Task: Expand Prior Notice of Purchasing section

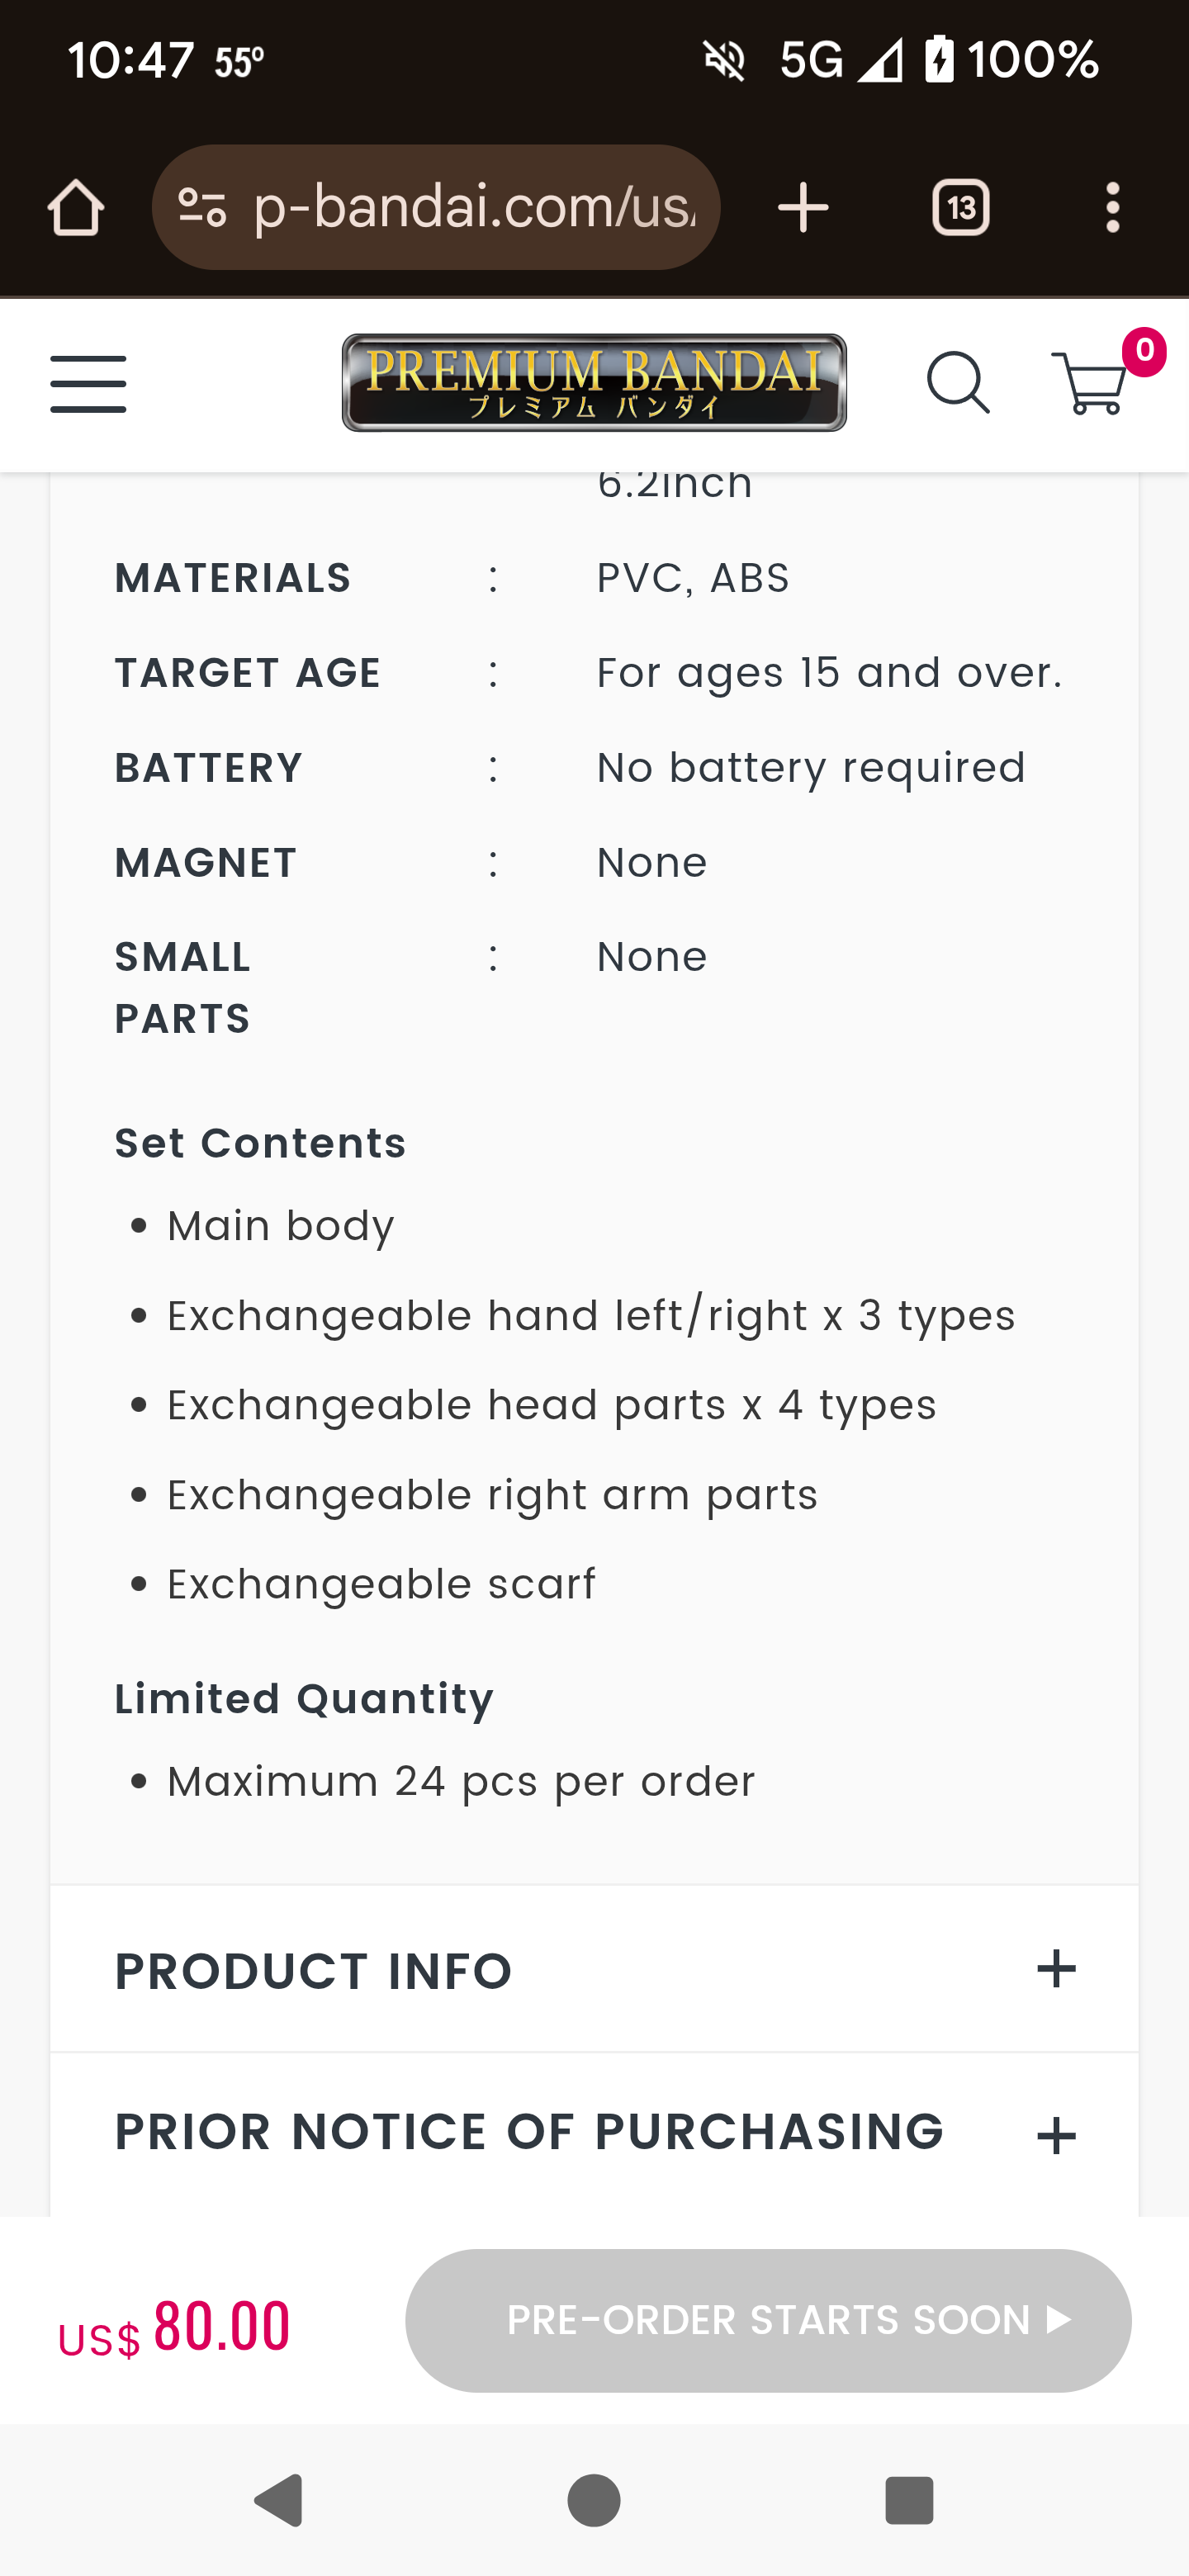Action: [x=529, y=2131]
